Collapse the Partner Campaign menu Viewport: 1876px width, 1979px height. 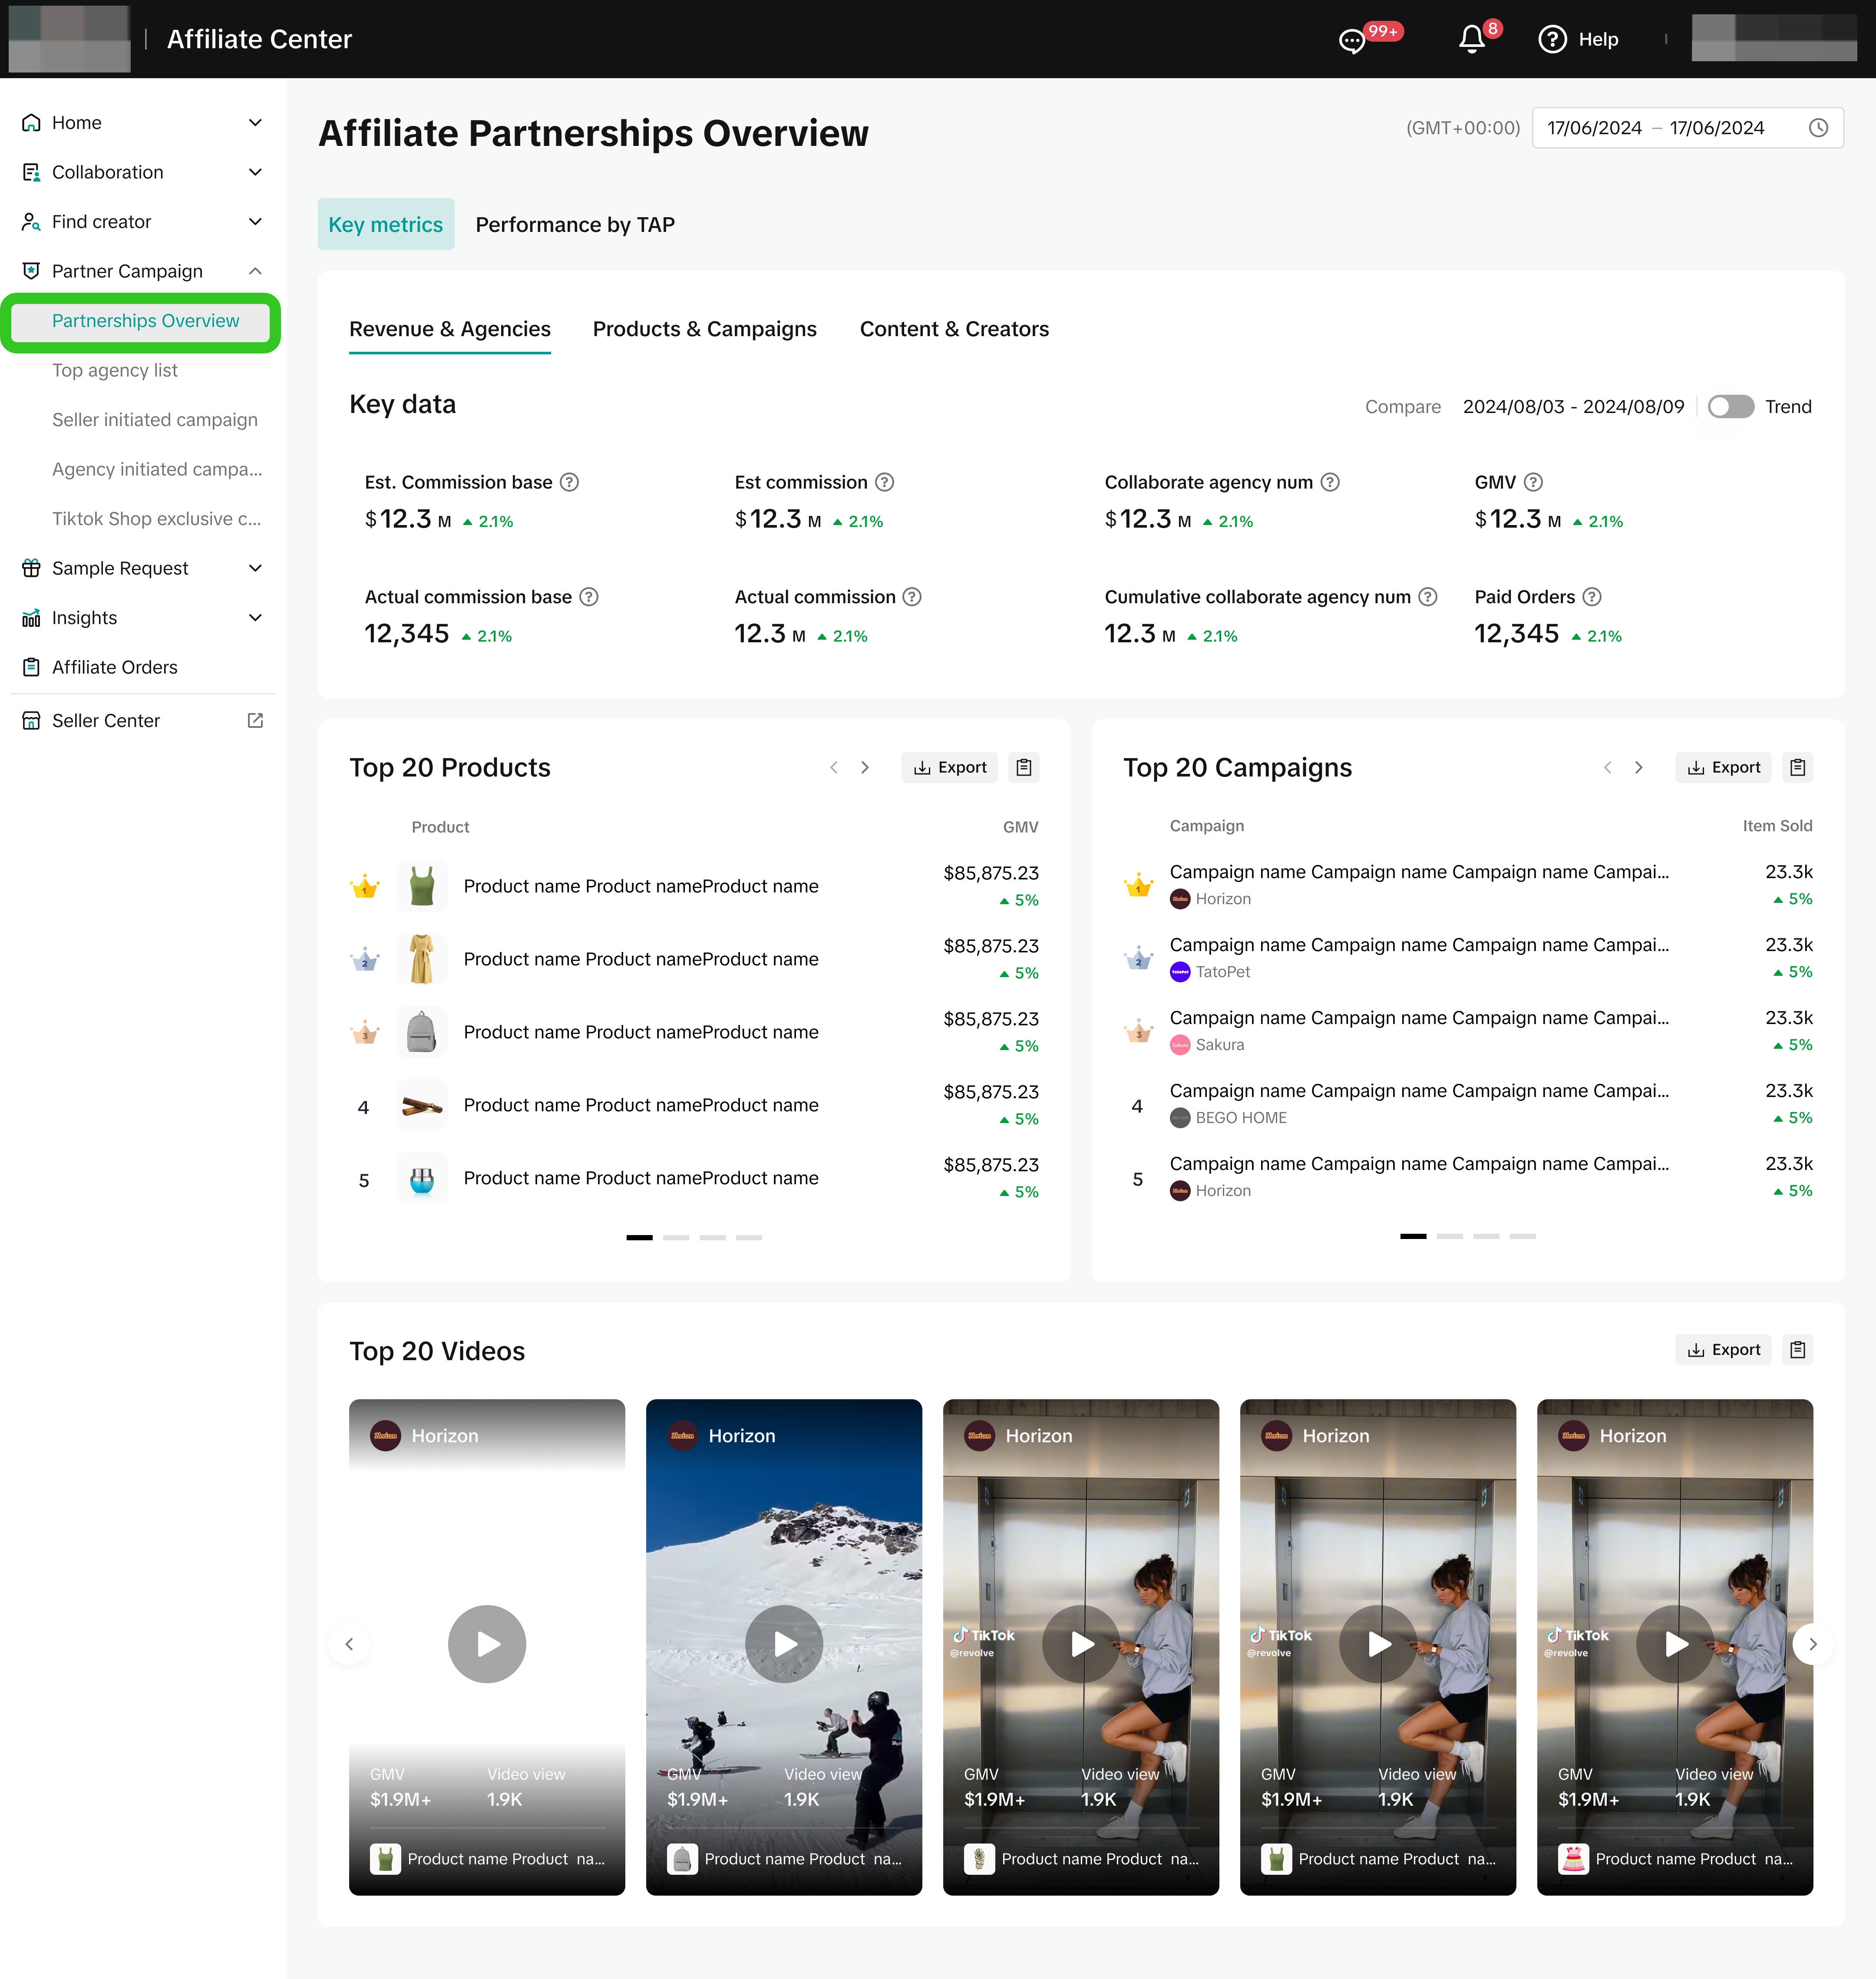(x=255, y=271)
